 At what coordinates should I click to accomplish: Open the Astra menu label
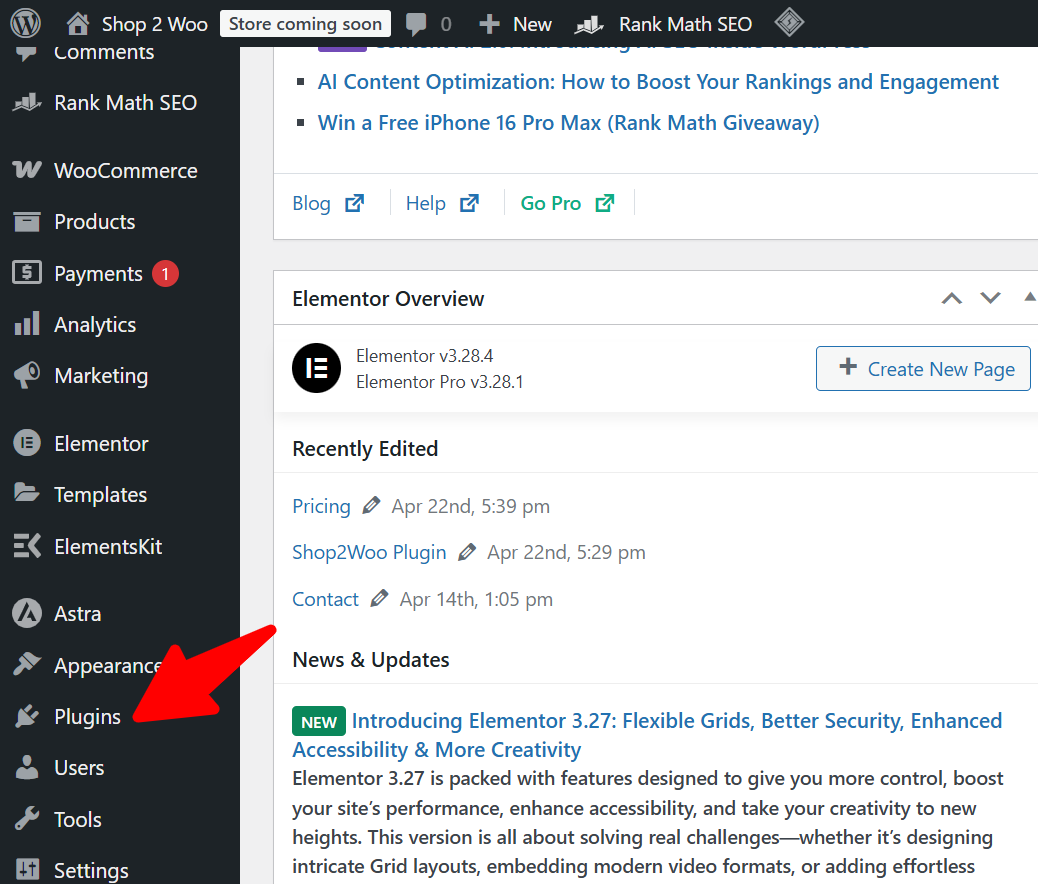pyautogui.click(x=77, y=614)
